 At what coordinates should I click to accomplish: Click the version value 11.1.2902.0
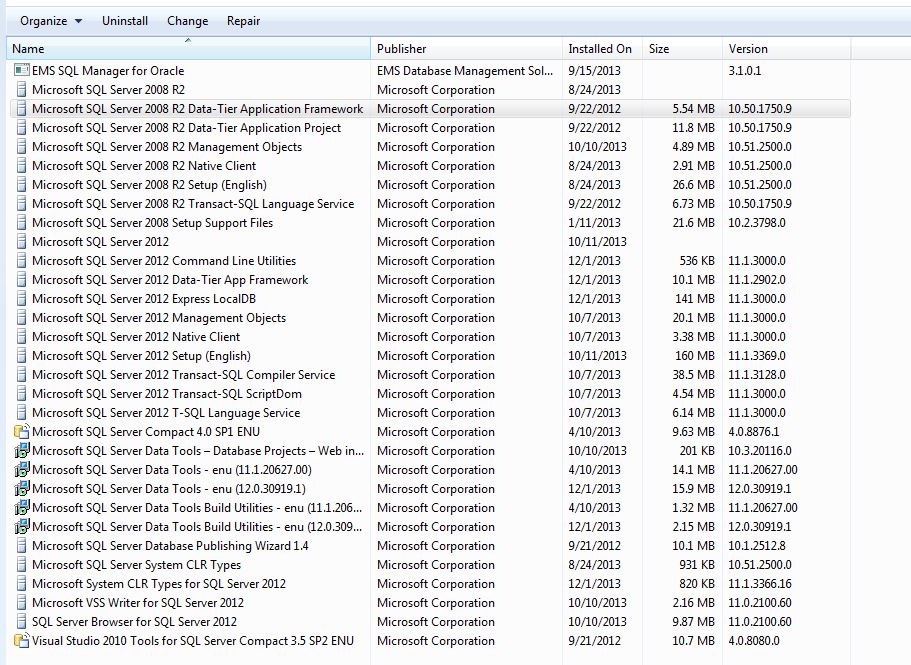click(x=757, y=280)
